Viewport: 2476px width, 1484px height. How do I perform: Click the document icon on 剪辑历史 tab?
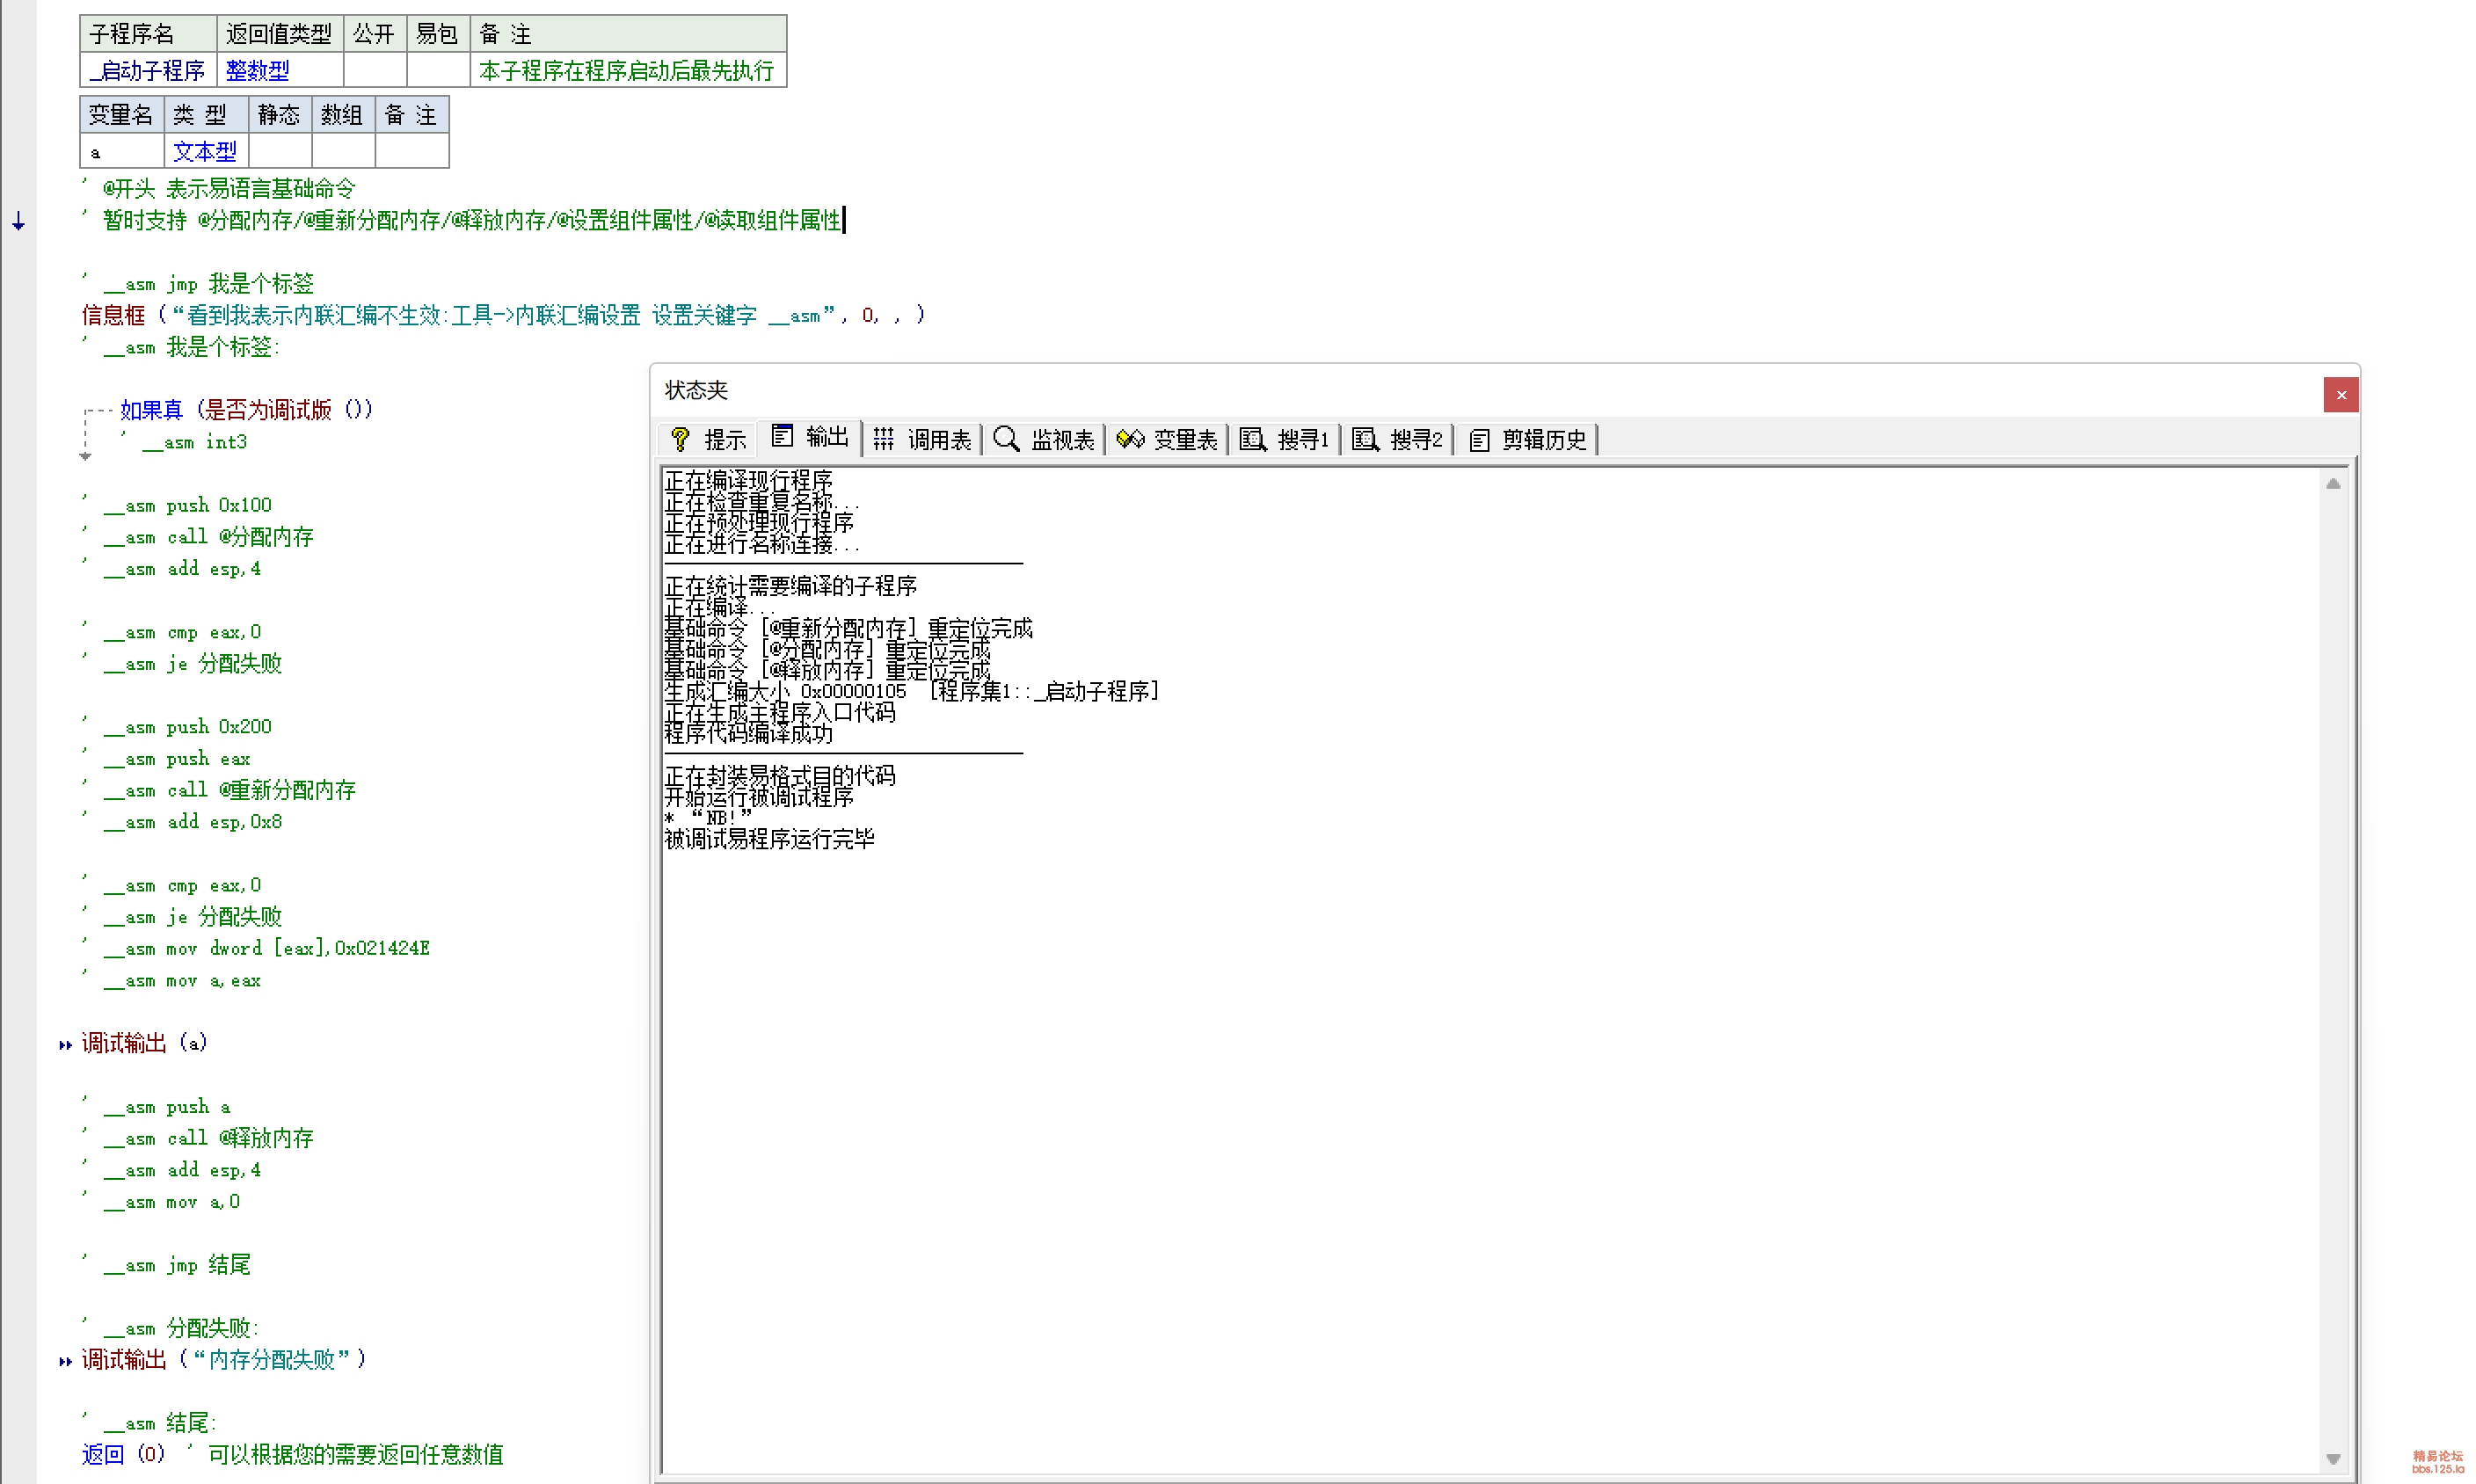coord(1479,440)
